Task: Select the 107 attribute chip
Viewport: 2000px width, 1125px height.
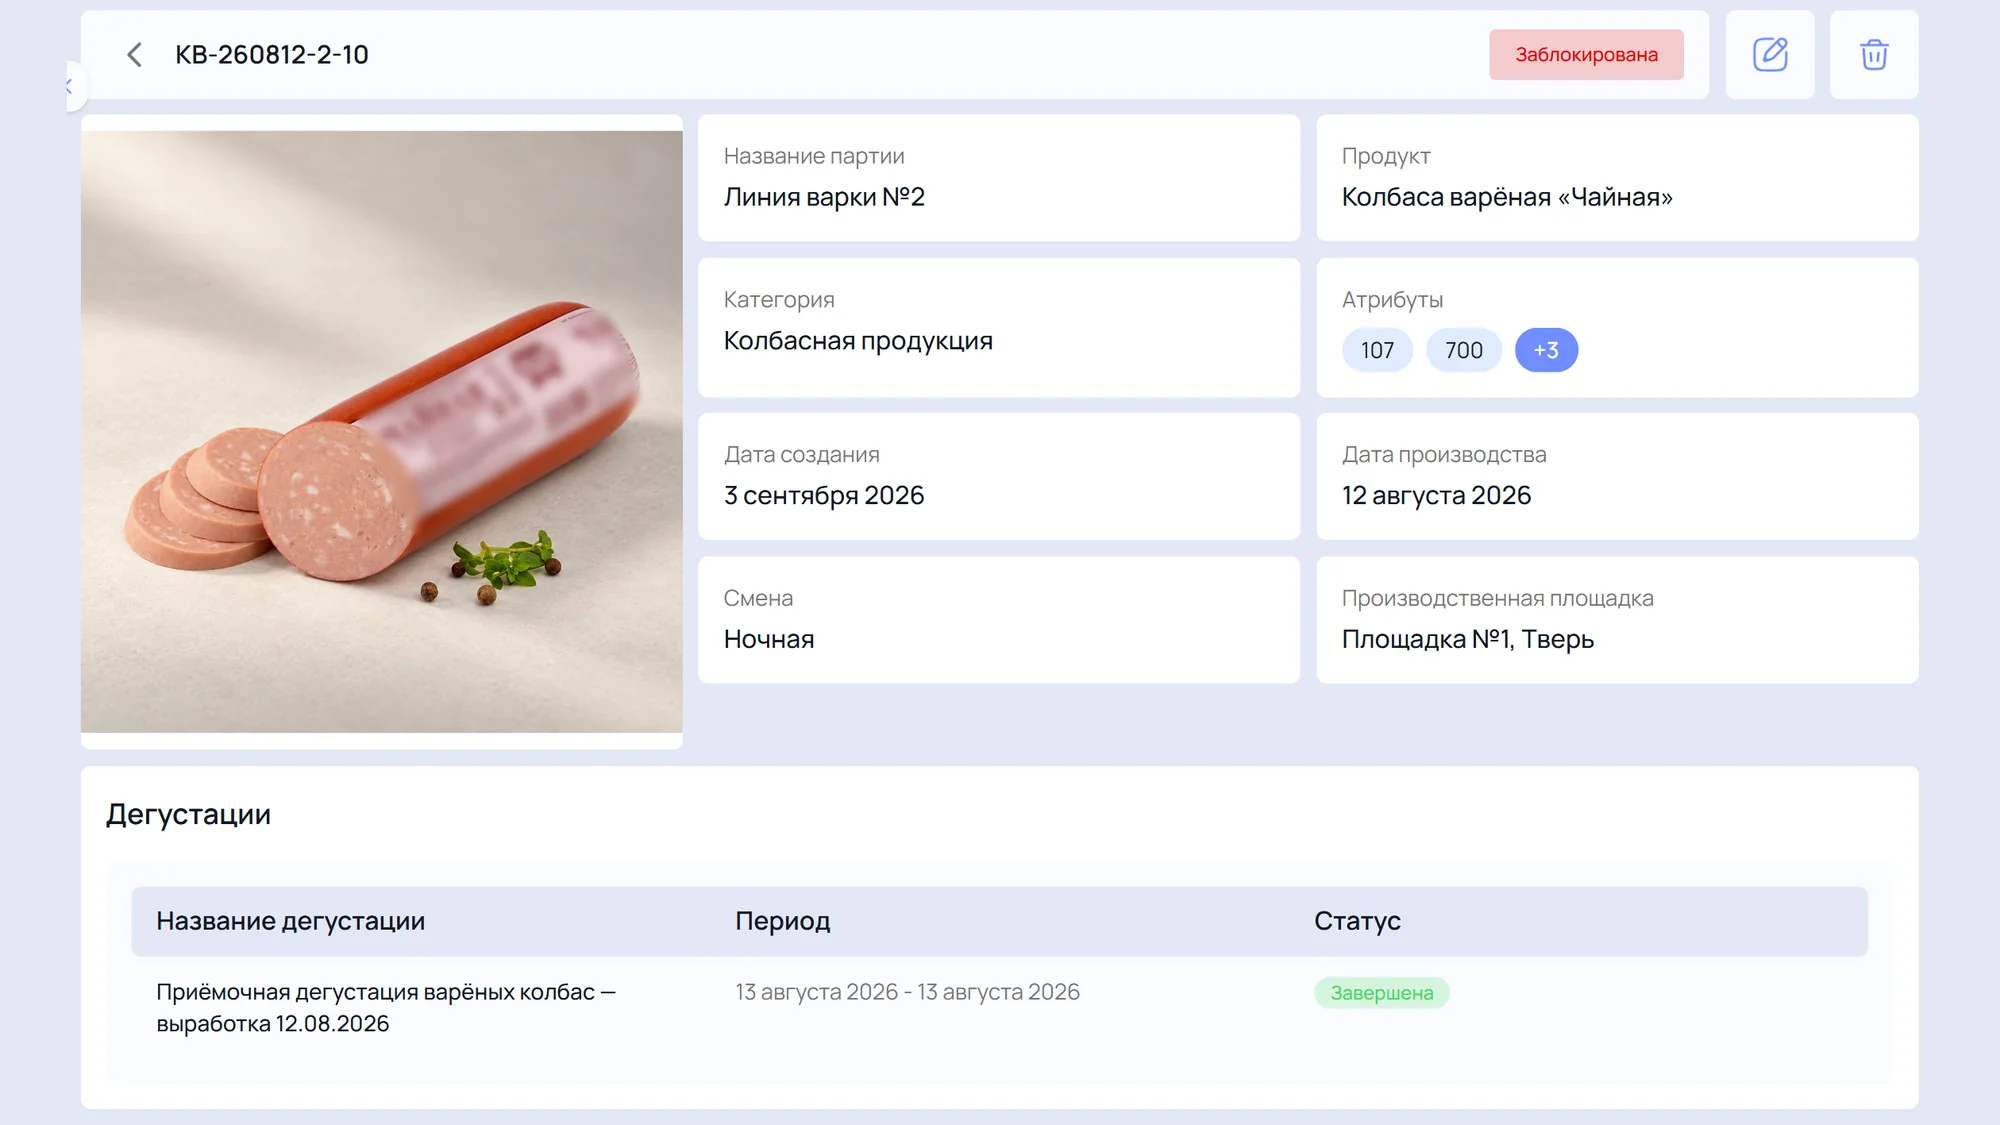Action: (x=1377, y=350)
